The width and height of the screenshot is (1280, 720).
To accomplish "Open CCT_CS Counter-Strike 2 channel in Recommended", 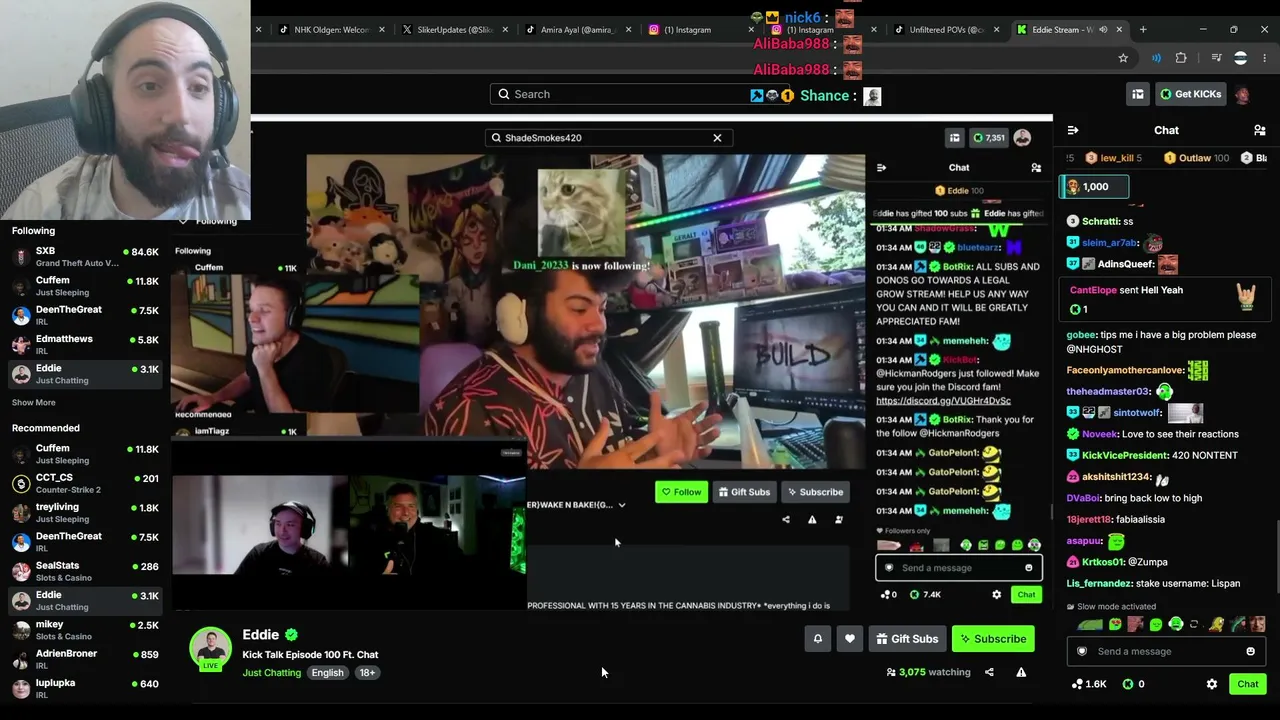I will point(85,483).
